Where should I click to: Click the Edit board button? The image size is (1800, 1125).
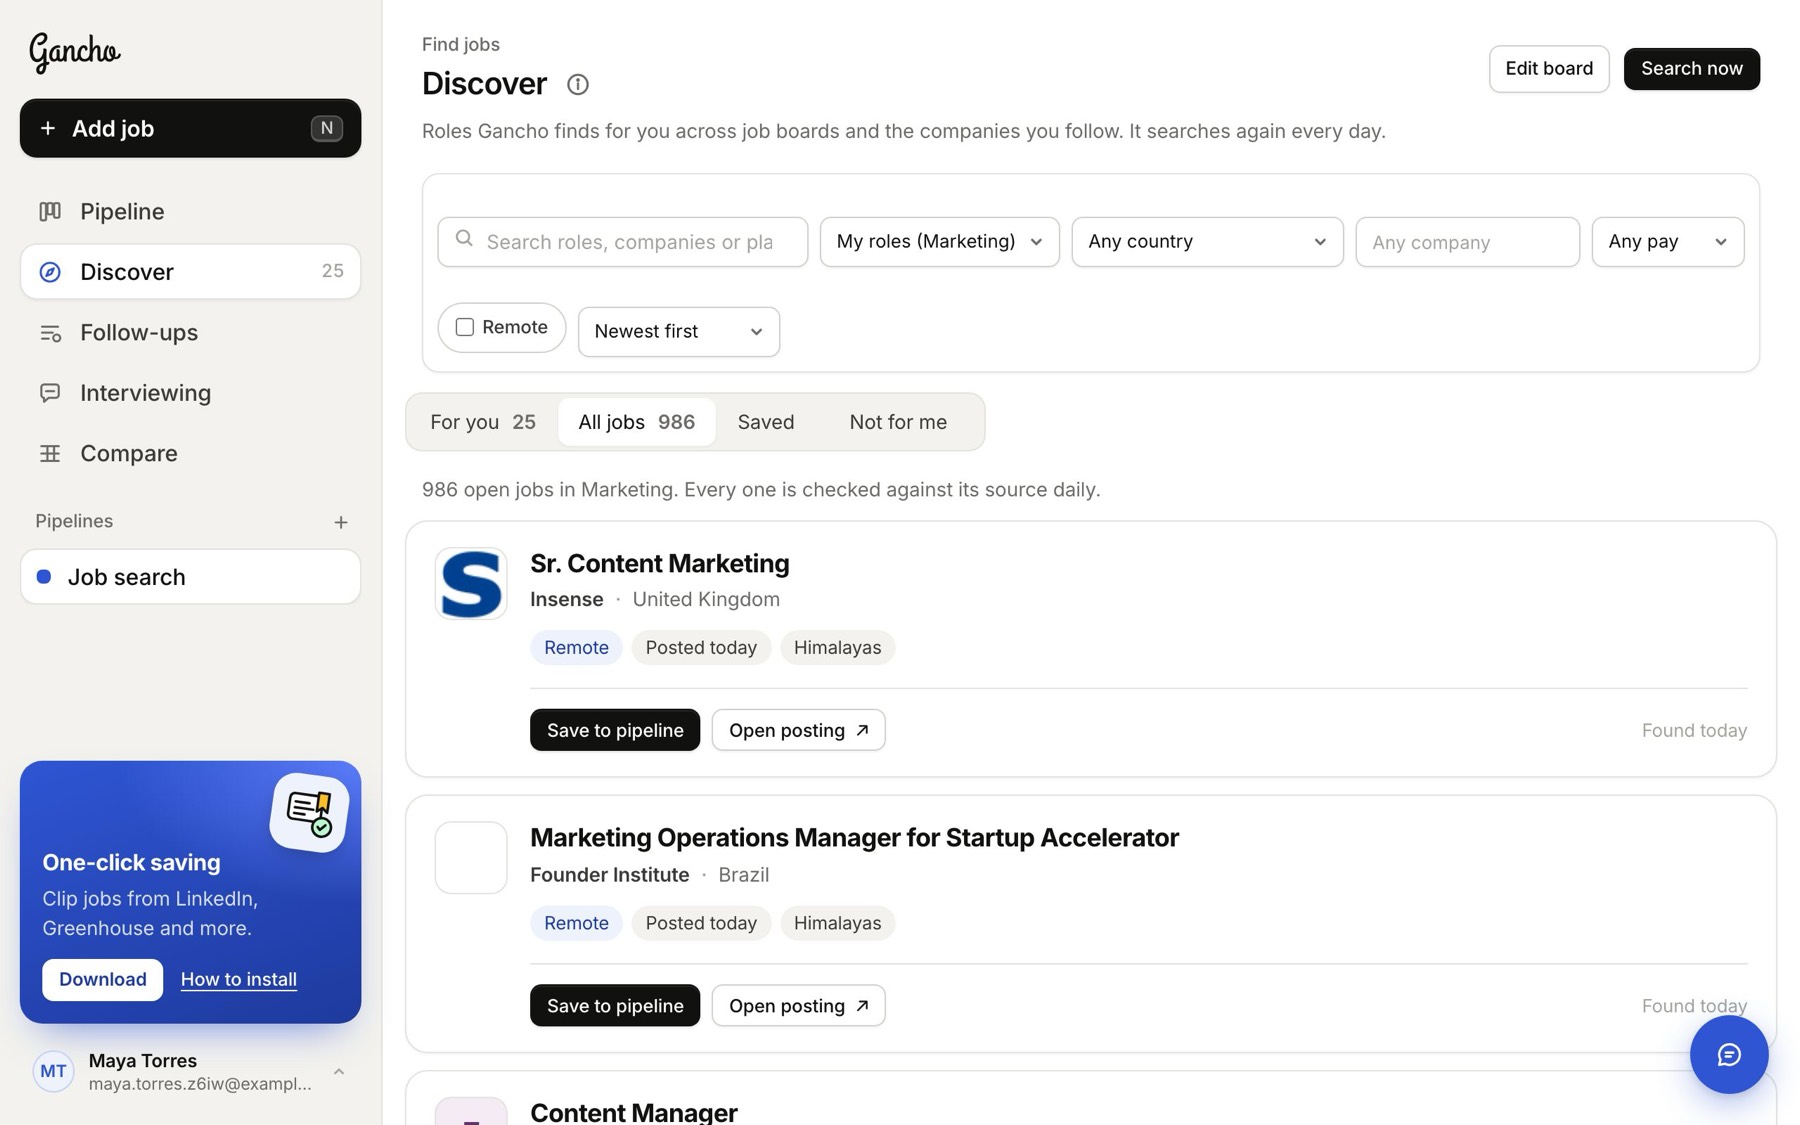(x=1549, y=69)
